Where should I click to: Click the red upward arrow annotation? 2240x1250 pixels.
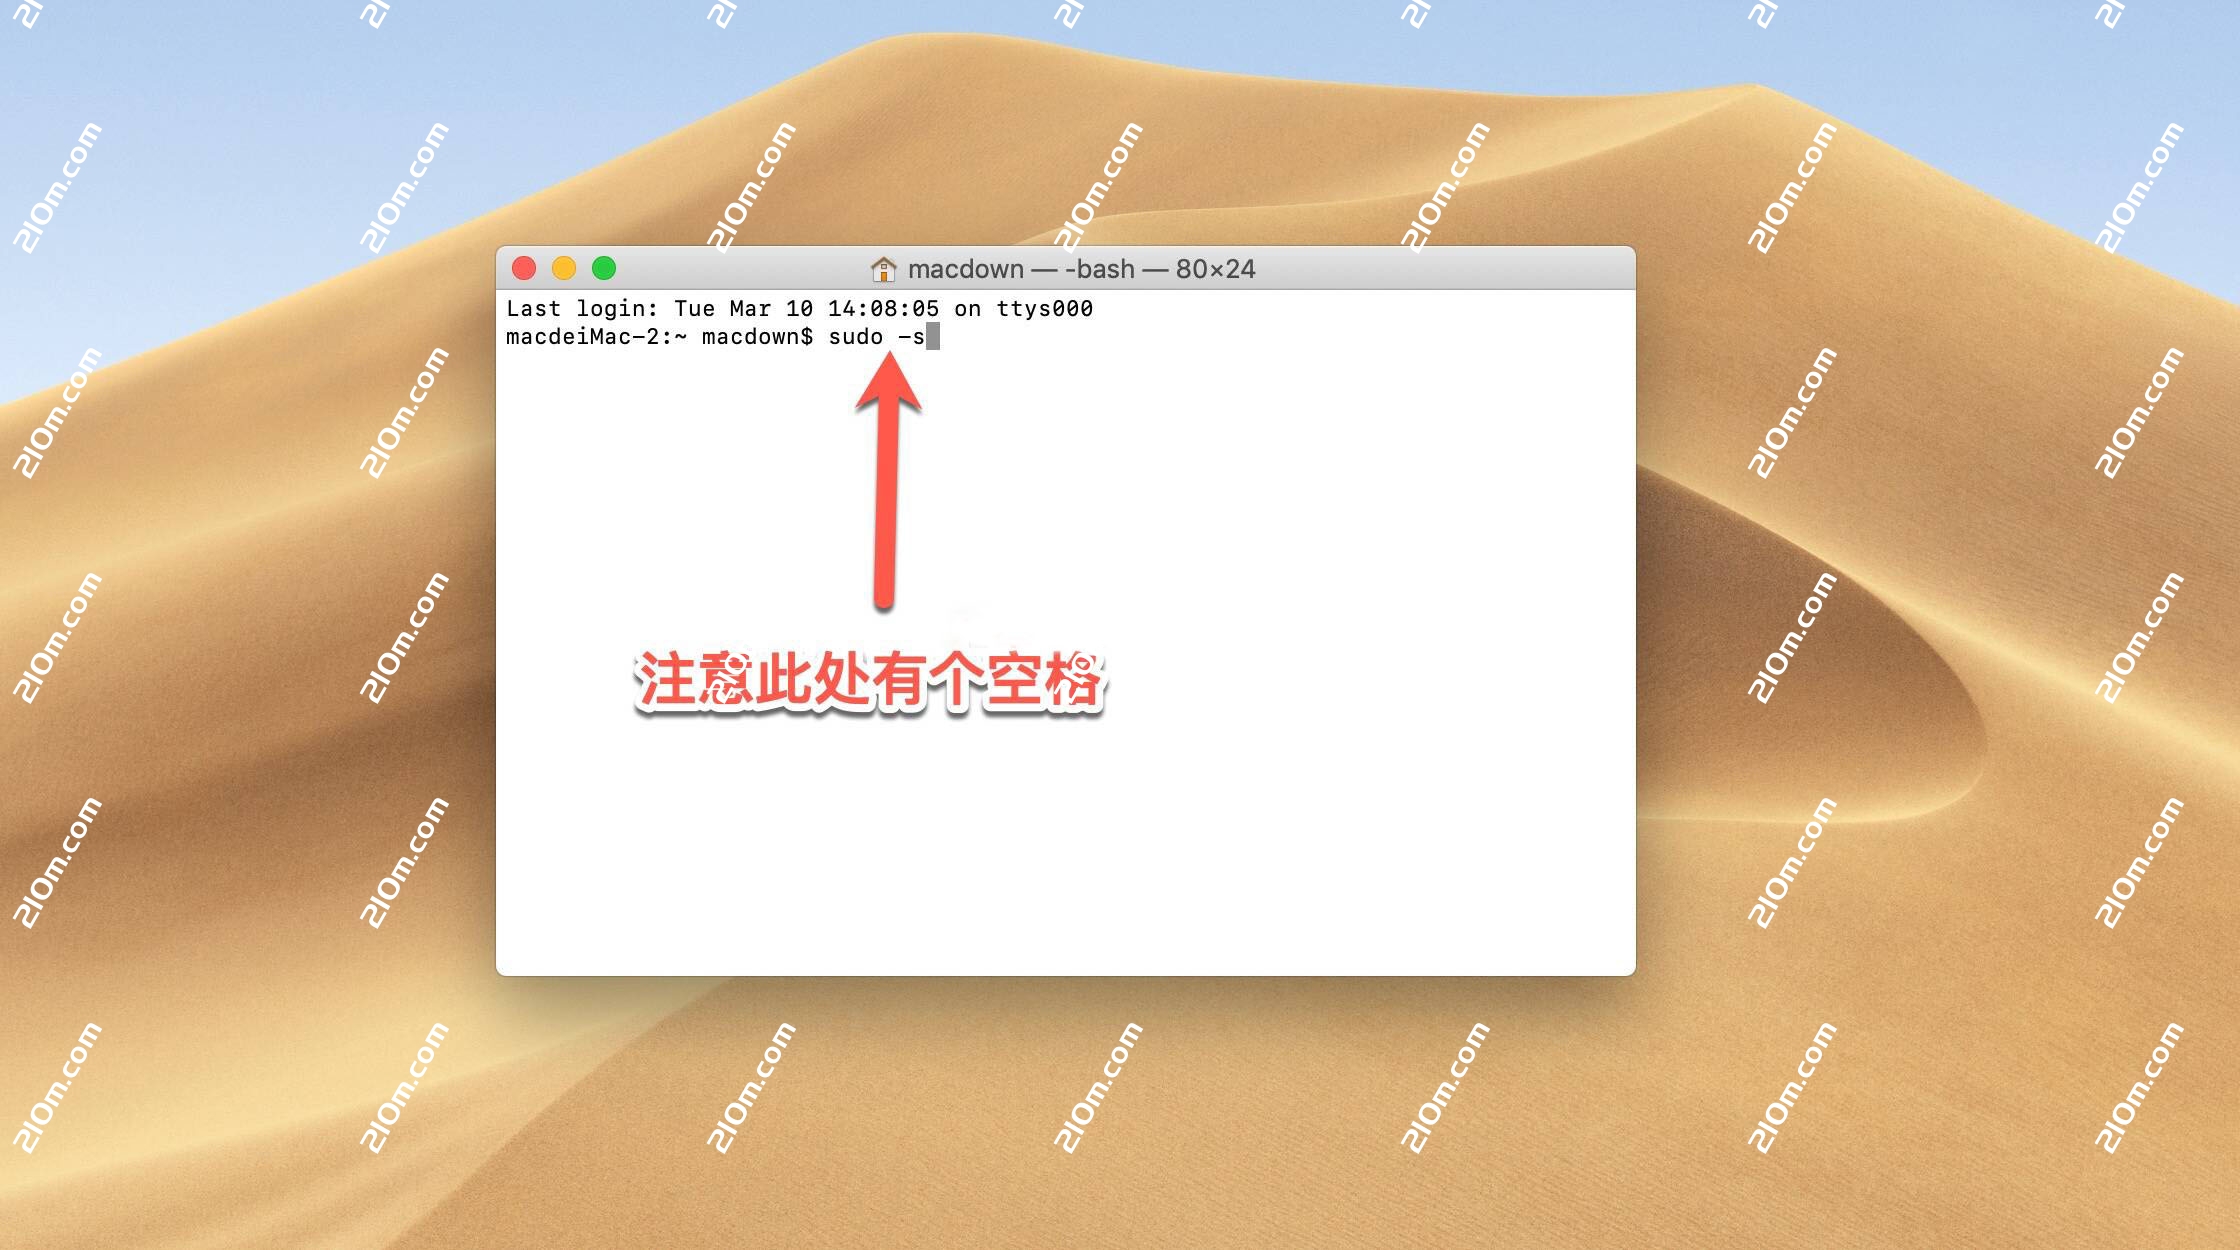click(x=888, y=480)
